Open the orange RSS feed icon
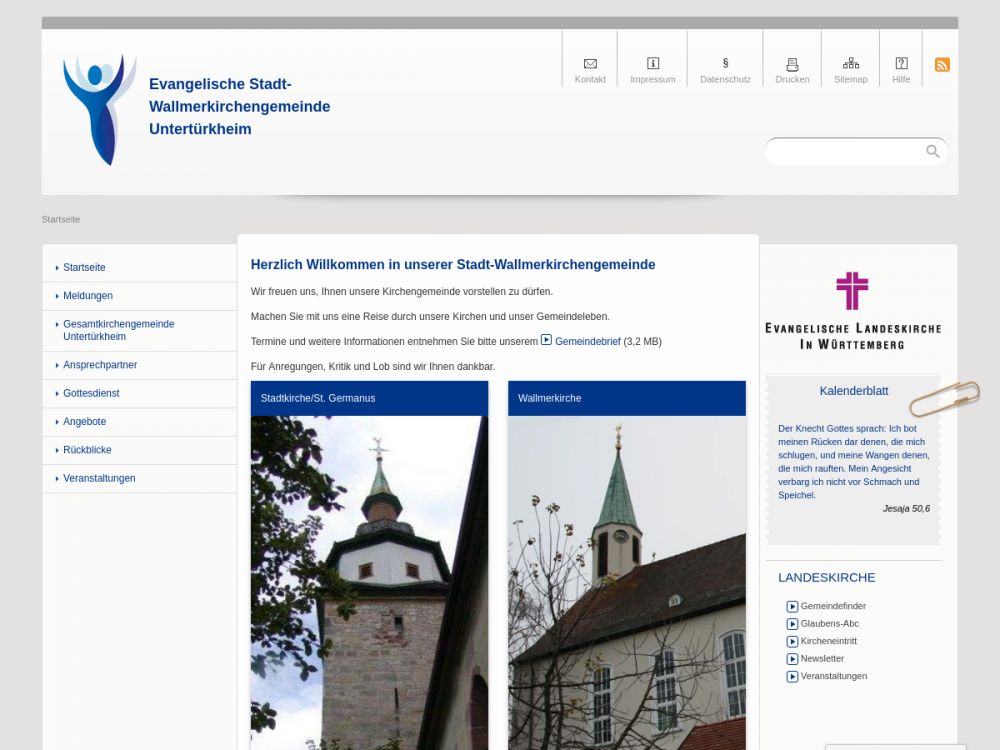Screen dimensions: 1000x750 [x=942, y=65]
